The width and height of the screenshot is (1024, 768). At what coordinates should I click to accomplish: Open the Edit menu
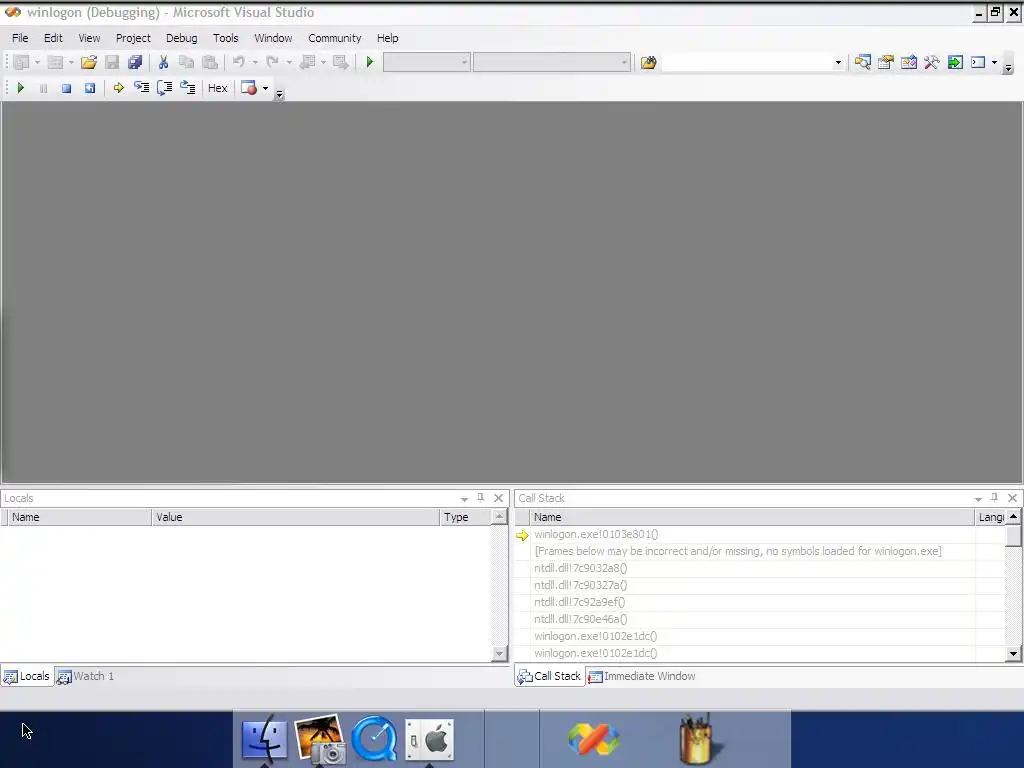[x=53, y=38]
